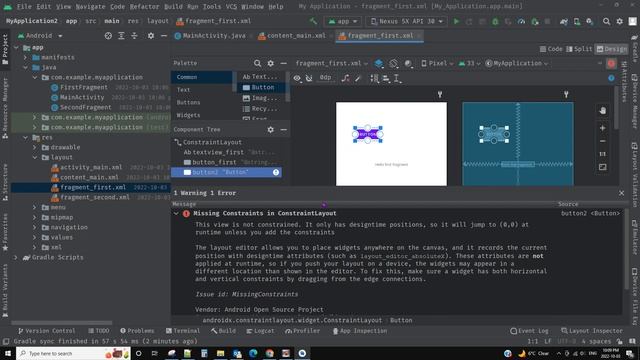Image resolution: width=640 pixels, height=360 pixels.
Task: Open Palette settings gear
Action: (x=270, y=63)
